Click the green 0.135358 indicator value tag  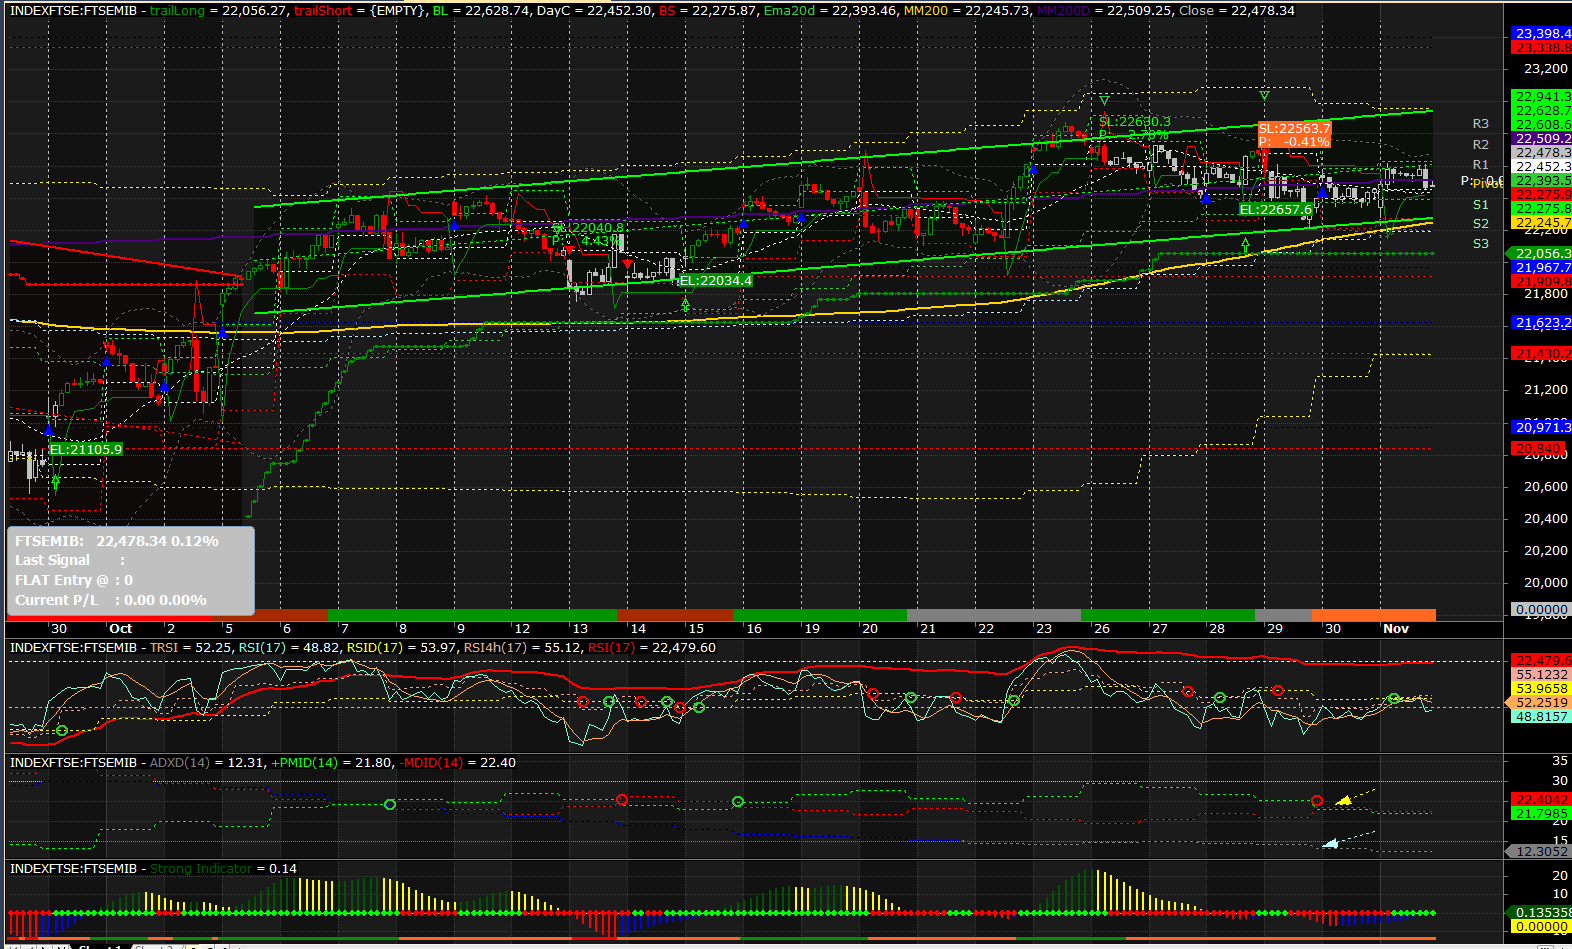tap(1538, 912)
